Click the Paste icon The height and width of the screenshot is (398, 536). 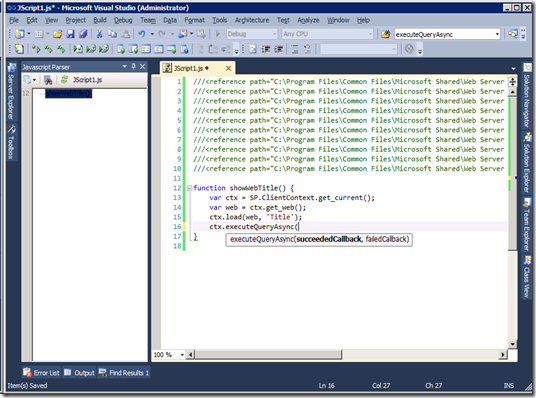(125, 34)
